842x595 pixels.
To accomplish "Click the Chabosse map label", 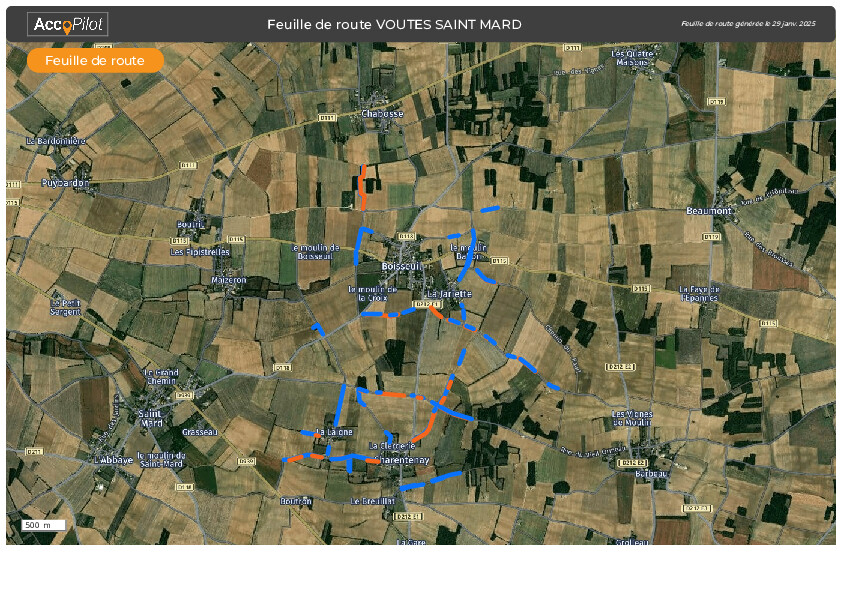I will tap(382, 114).
